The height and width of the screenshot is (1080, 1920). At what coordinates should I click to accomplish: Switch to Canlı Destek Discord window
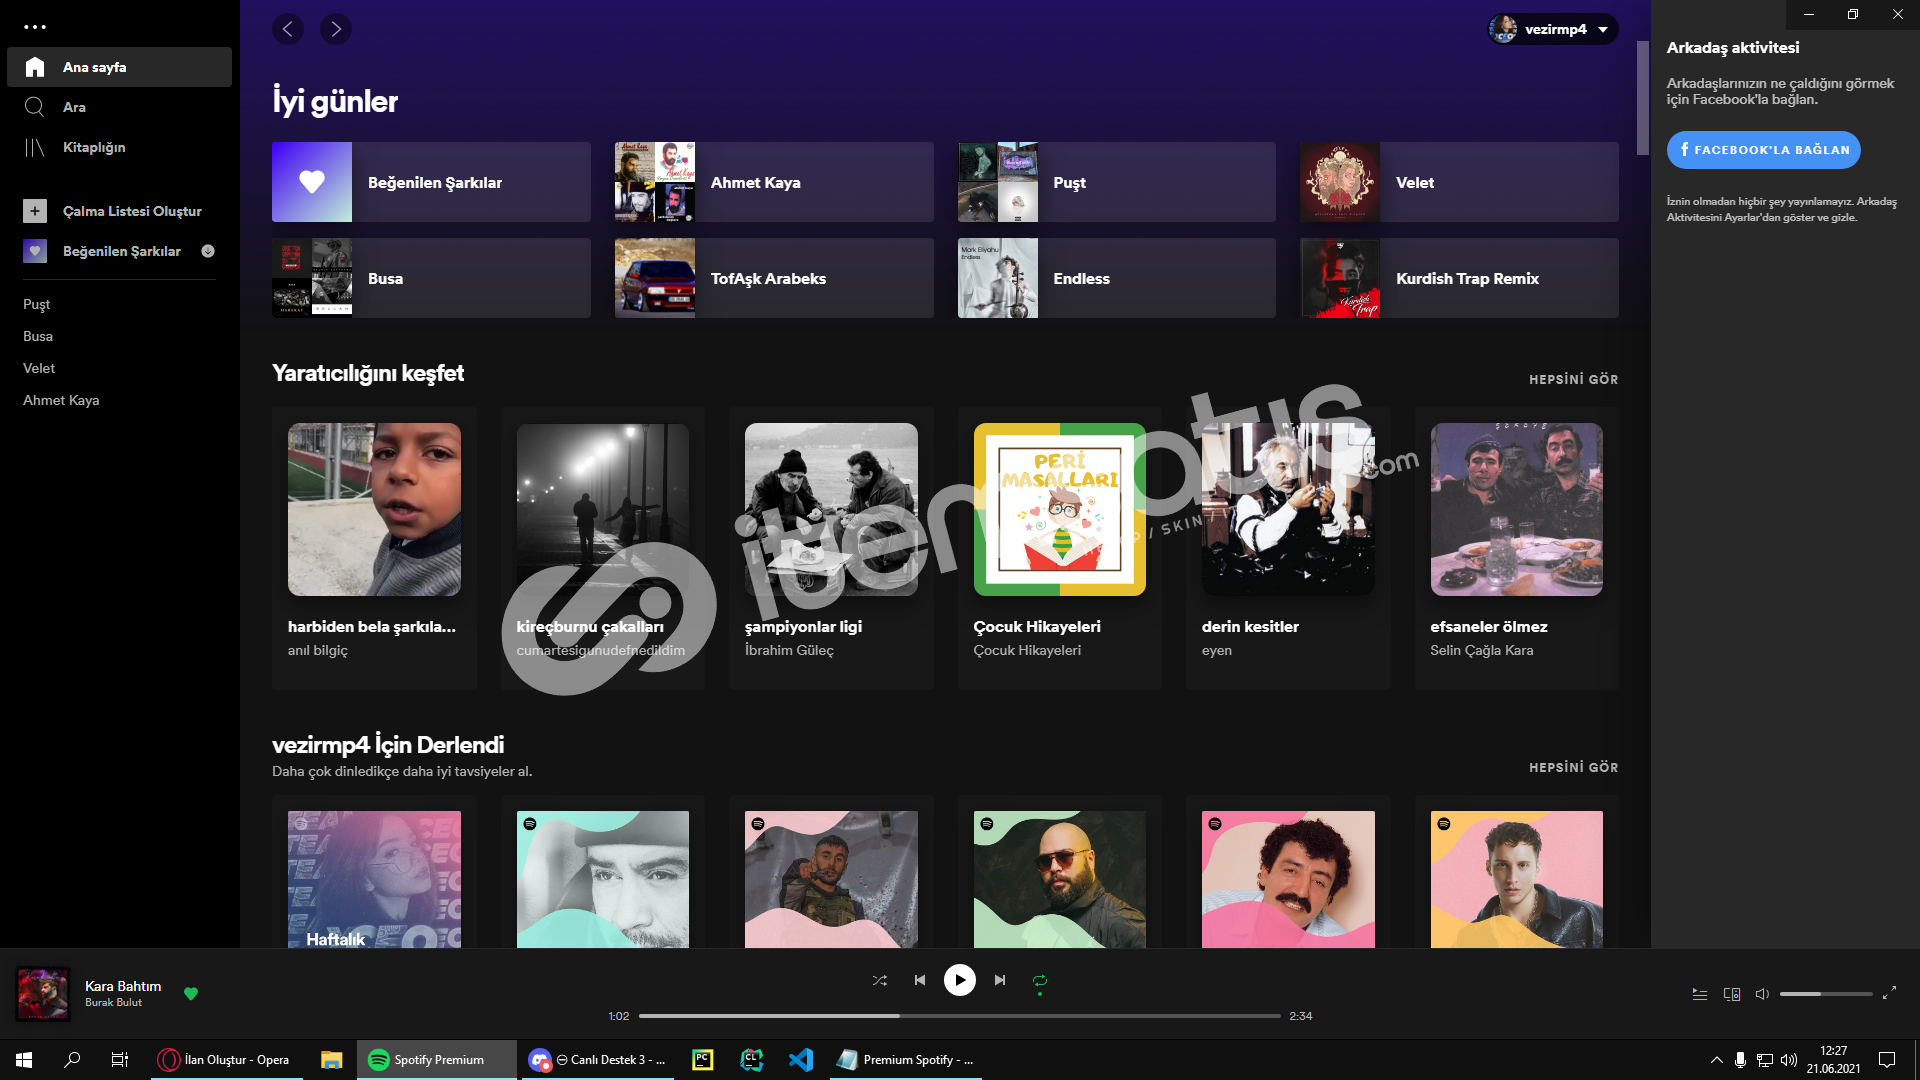tap(598, 1060)
